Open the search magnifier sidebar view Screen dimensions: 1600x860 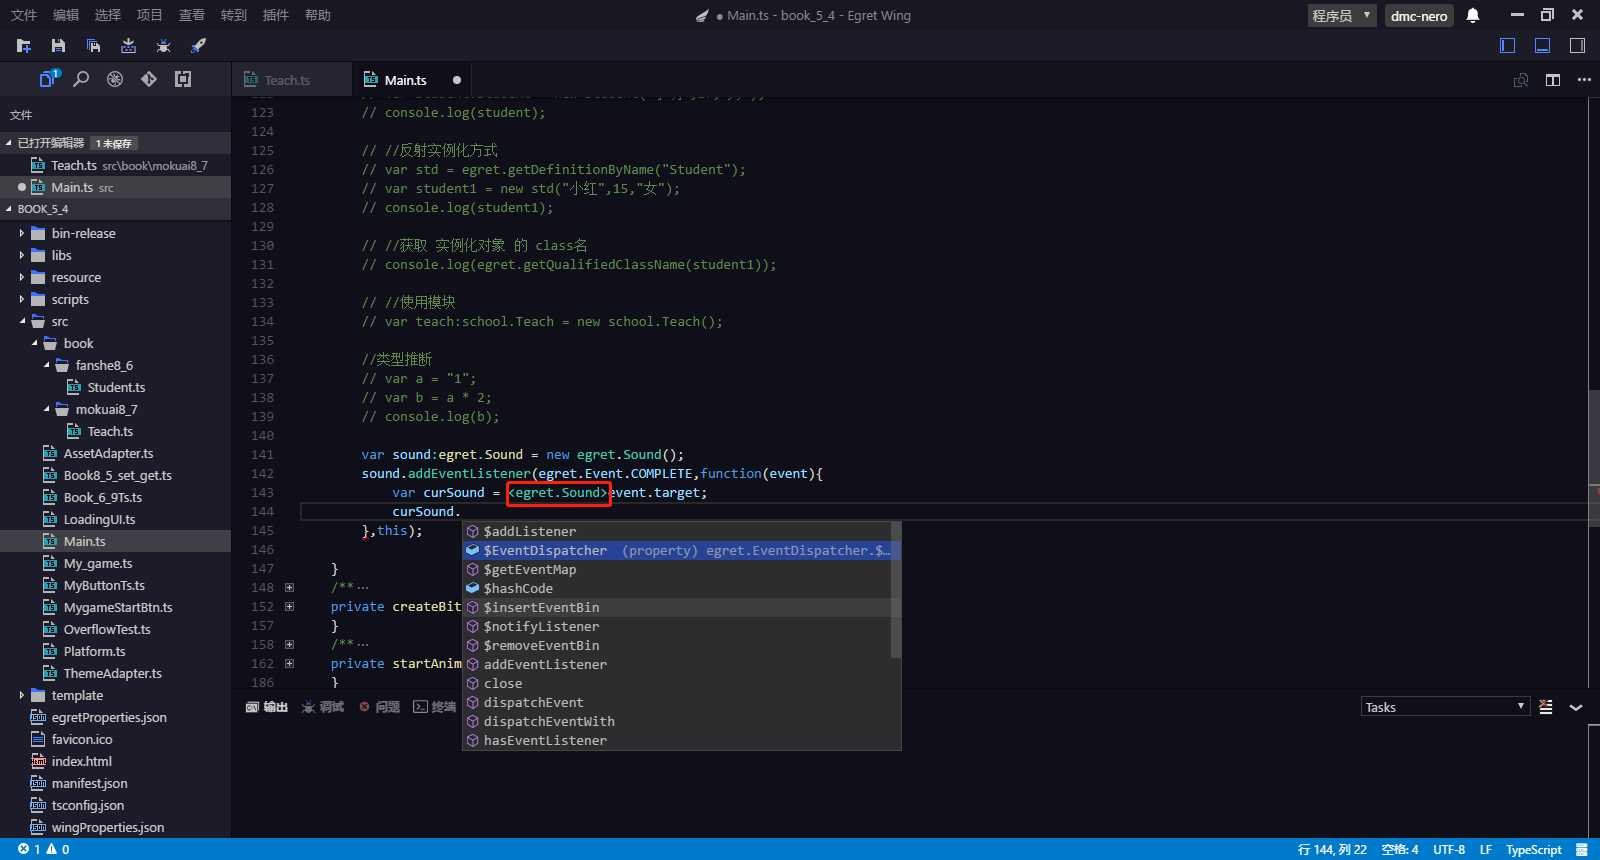tap(82, 79)
